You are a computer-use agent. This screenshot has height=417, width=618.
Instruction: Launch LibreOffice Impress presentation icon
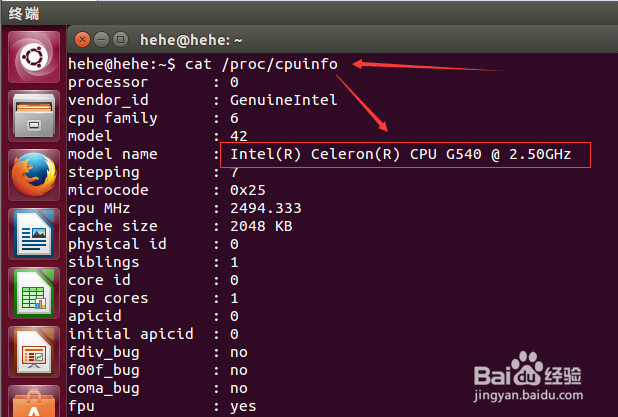(34, 352)
